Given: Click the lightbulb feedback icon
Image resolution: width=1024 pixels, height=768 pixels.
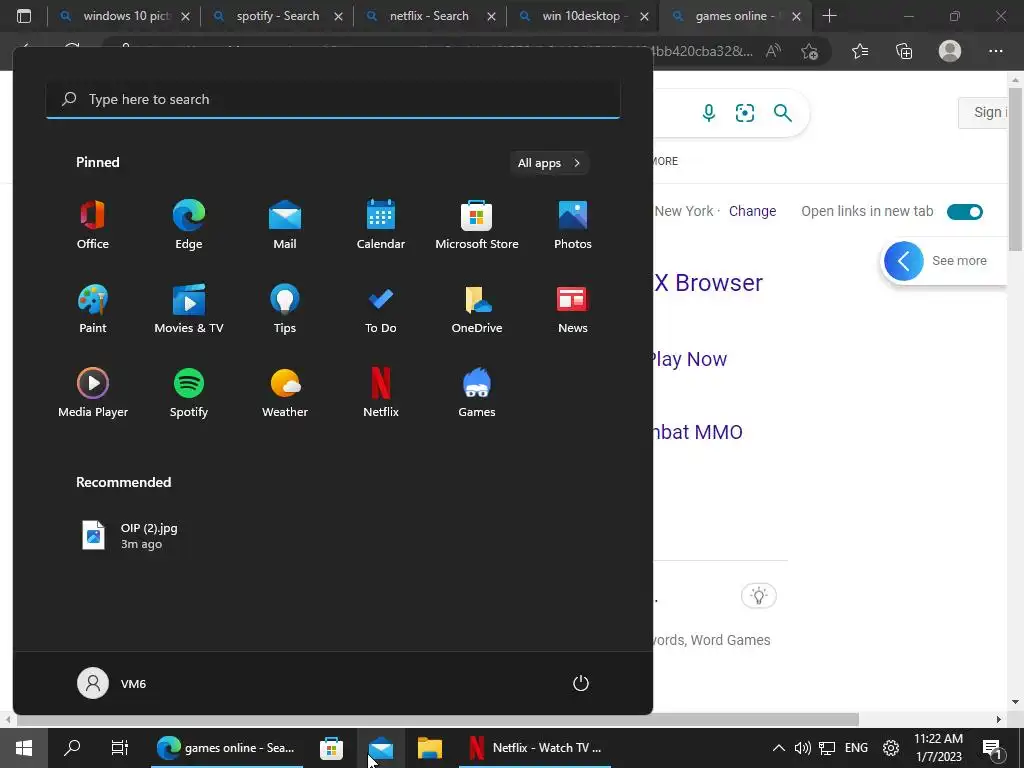Looking at the screenshot, I should (x=758, y=596).
